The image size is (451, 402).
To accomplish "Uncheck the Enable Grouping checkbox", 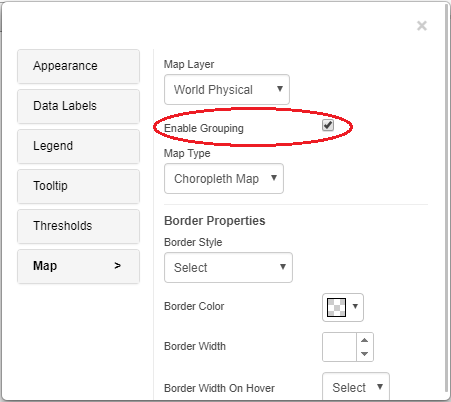I will pyautogui.click(x=328, y=125).
